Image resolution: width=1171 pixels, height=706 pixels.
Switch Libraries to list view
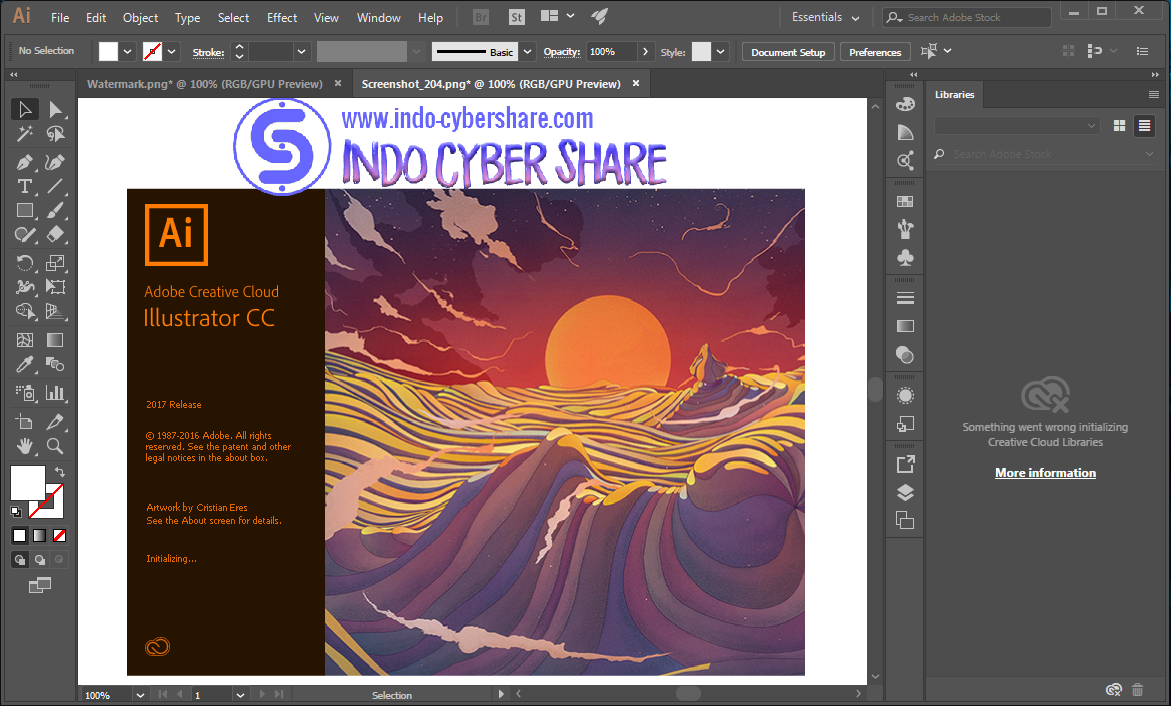[1144, 126]
